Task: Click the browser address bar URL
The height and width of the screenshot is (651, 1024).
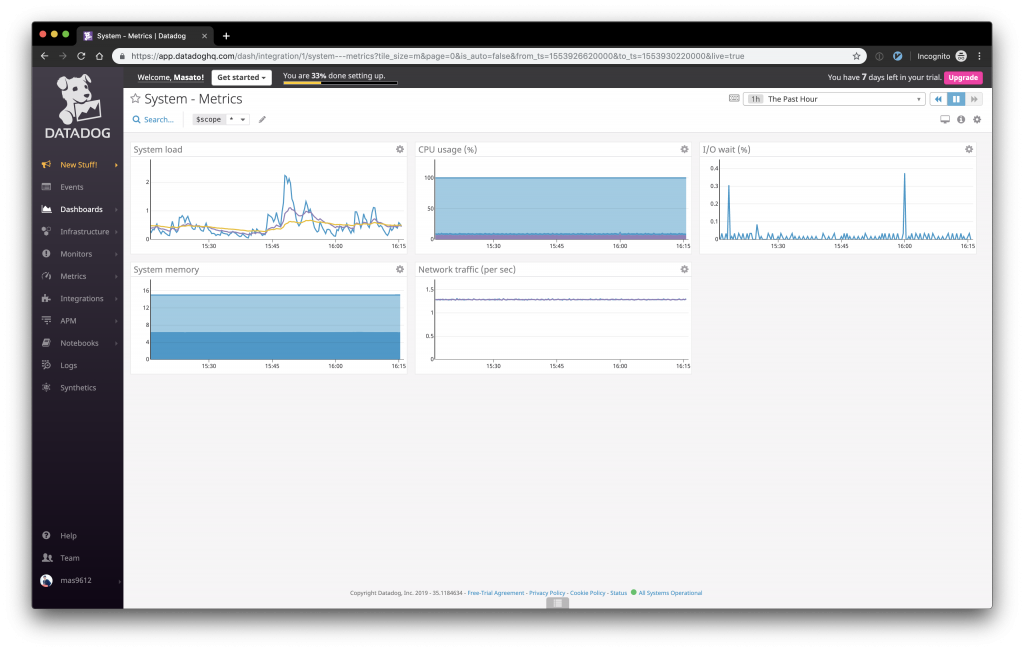Action: [438, 56]
